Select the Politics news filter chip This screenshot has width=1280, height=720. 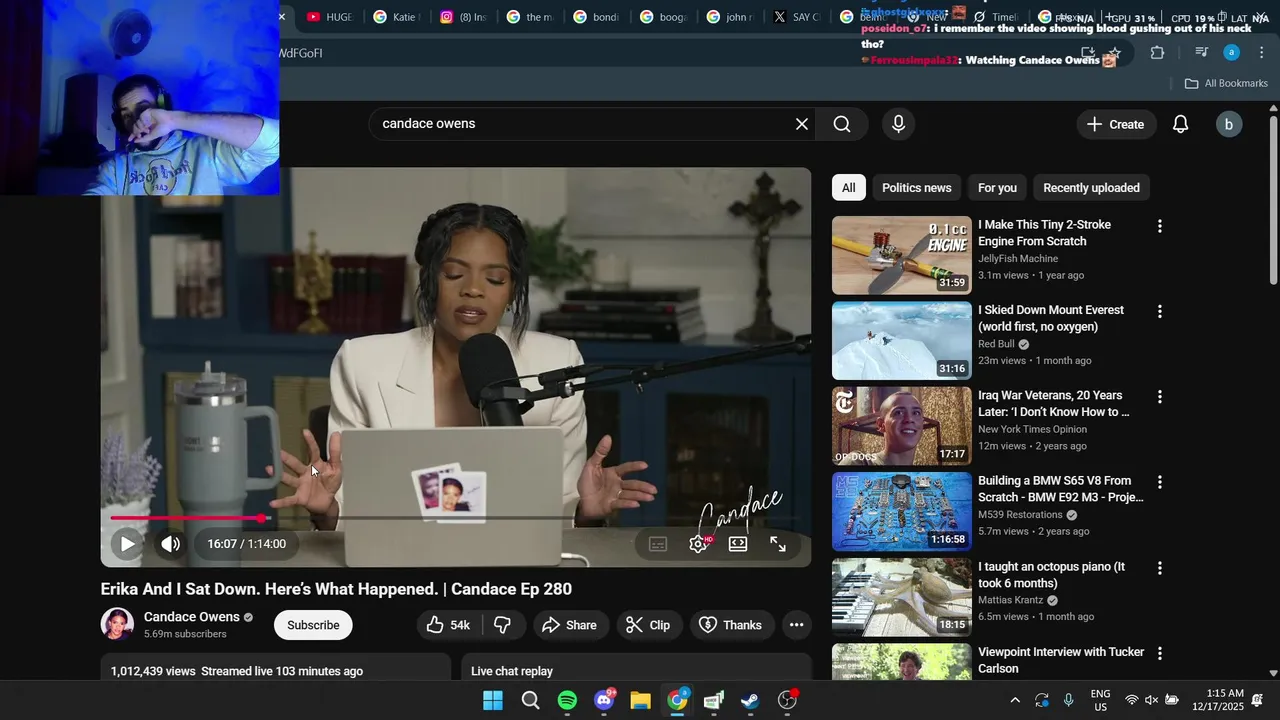(x=917, y=188)
